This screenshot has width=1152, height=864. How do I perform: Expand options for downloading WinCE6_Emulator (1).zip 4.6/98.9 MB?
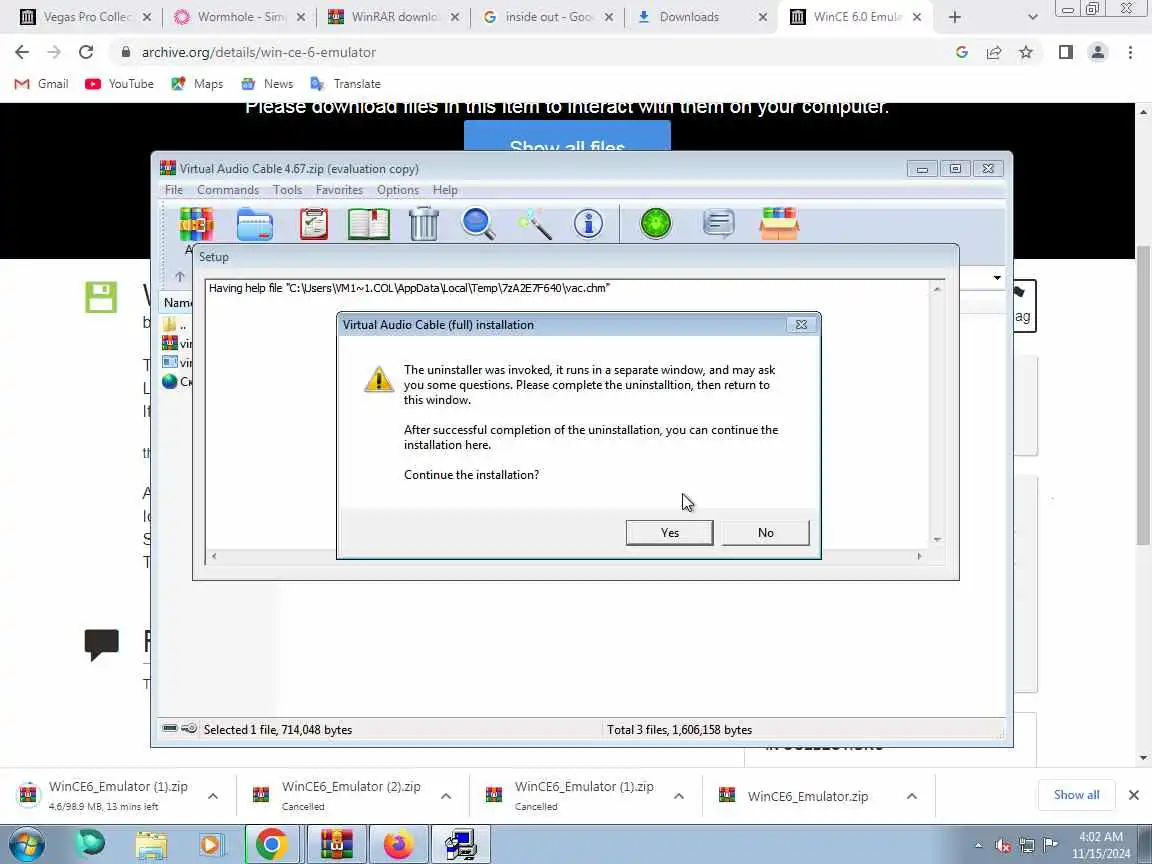click(x=212, y=796)
